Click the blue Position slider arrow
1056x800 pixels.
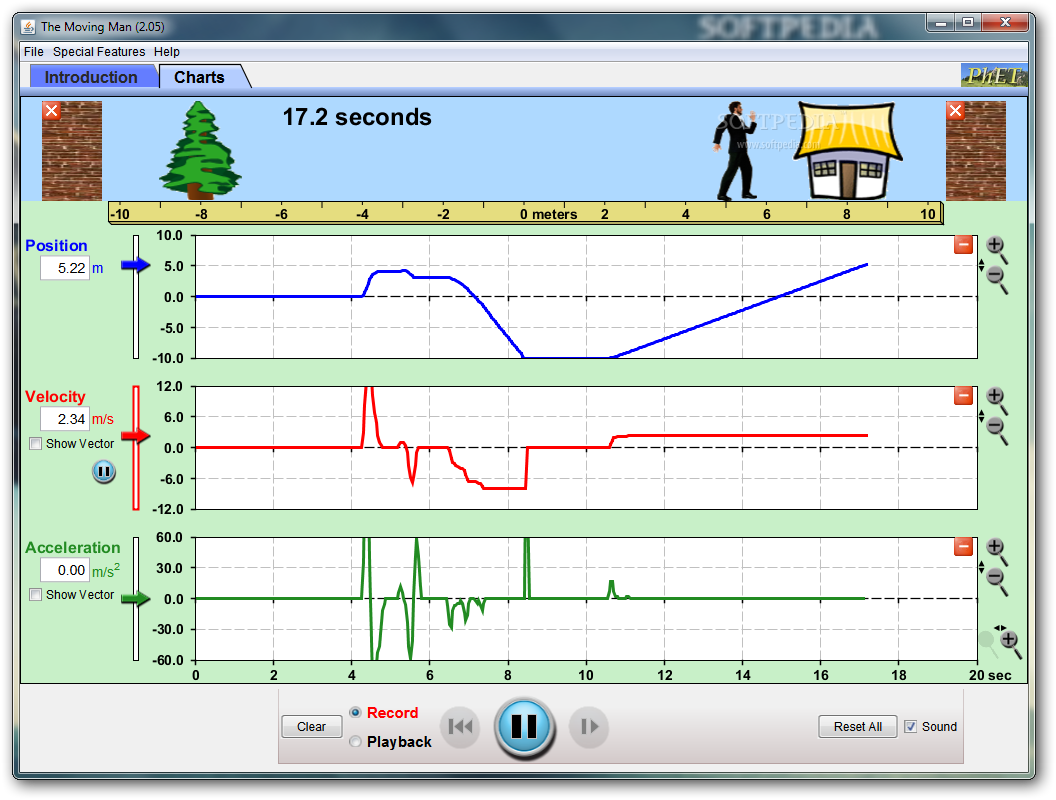[x=136, y=265]
